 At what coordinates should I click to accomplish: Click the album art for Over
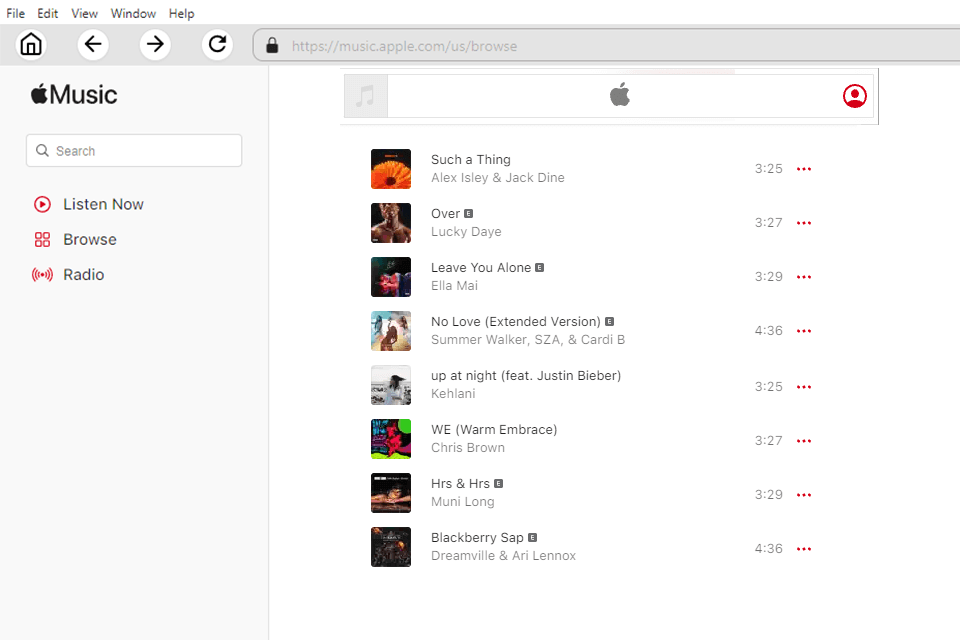tap(391, 223)
